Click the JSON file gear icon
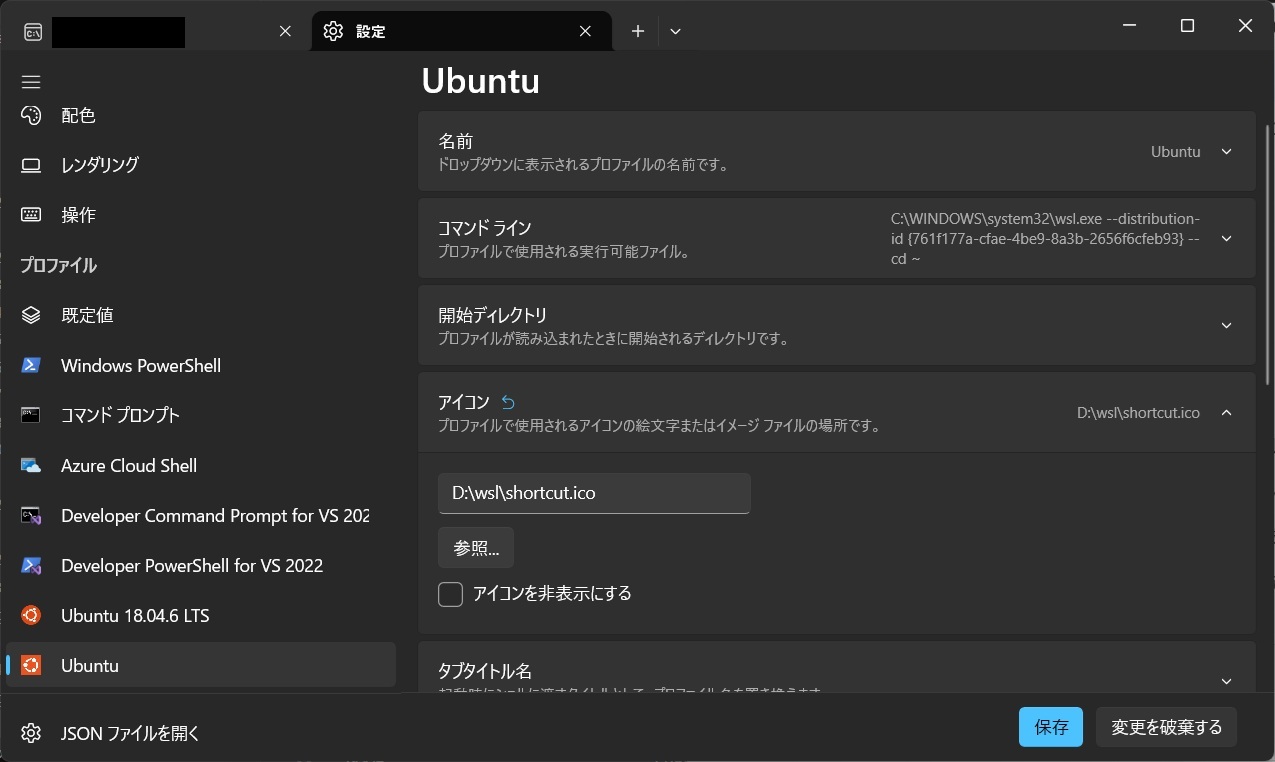The image size is (1275, 762). click(31, 733)
